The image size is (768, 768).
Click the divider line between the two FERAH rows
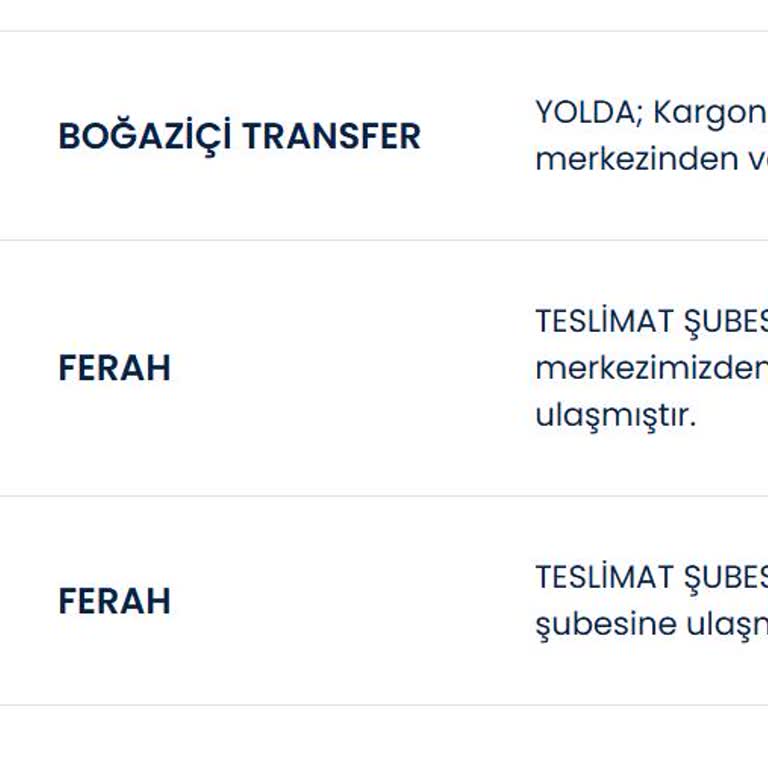pos(384,496)
